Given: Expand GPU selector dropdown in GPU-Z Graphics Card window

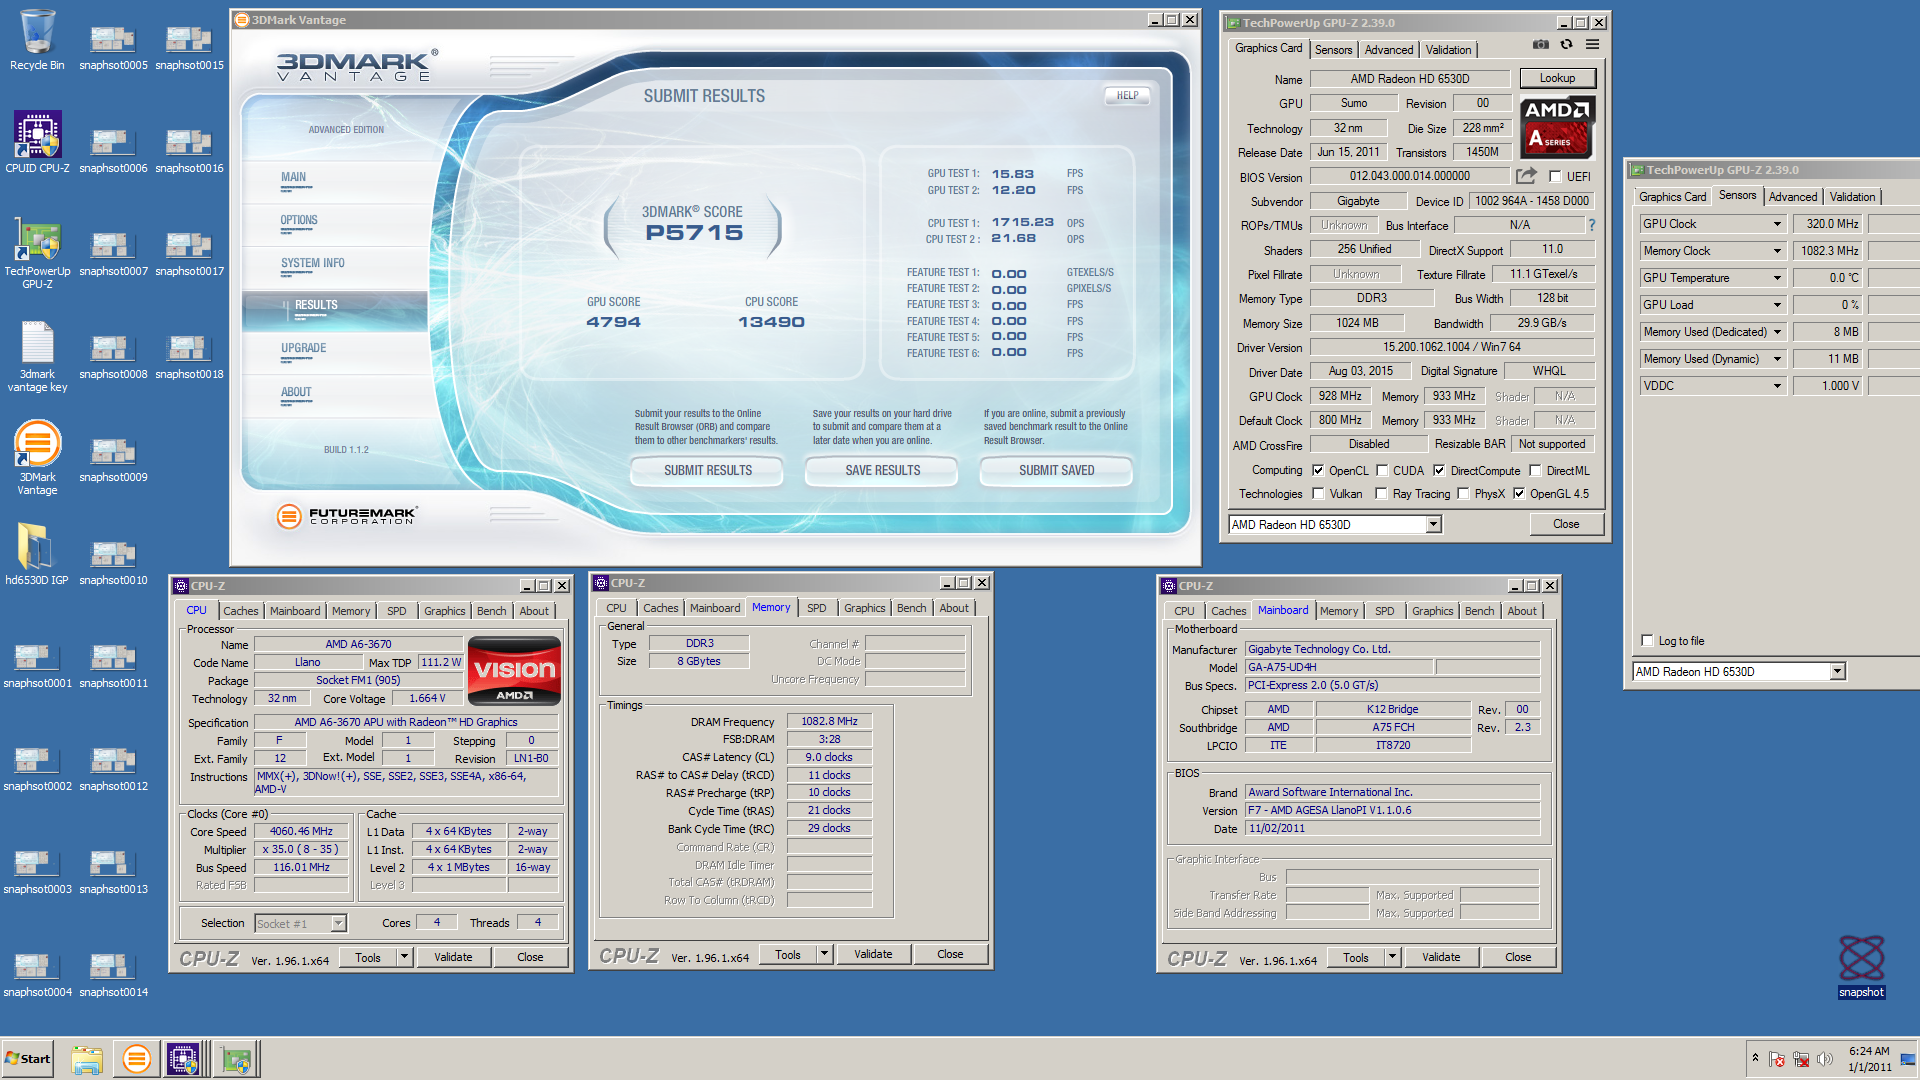Looking at the screenshot, I should pyautogui.click(x=1433, y=525).
